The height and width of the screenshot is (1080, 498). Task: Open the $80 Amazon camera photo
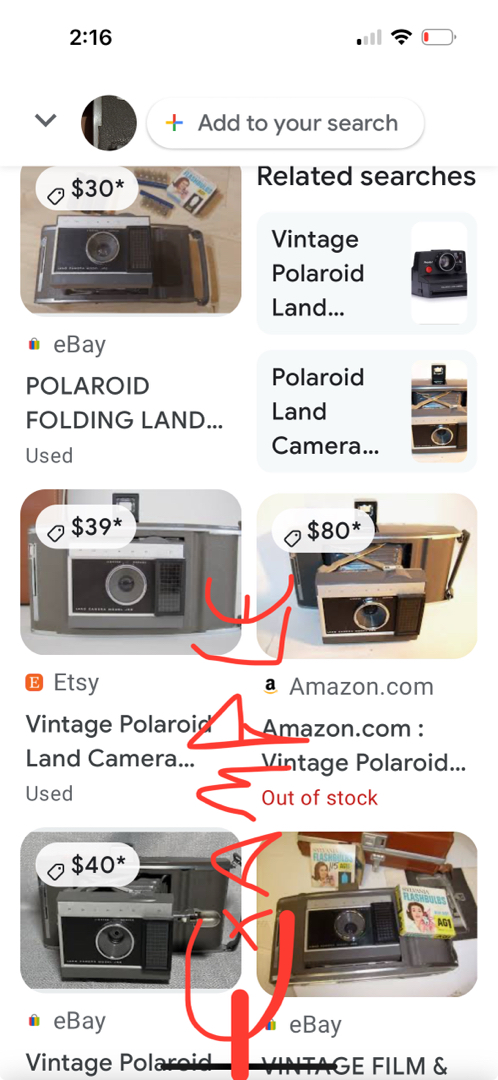(x=366, y=576)
